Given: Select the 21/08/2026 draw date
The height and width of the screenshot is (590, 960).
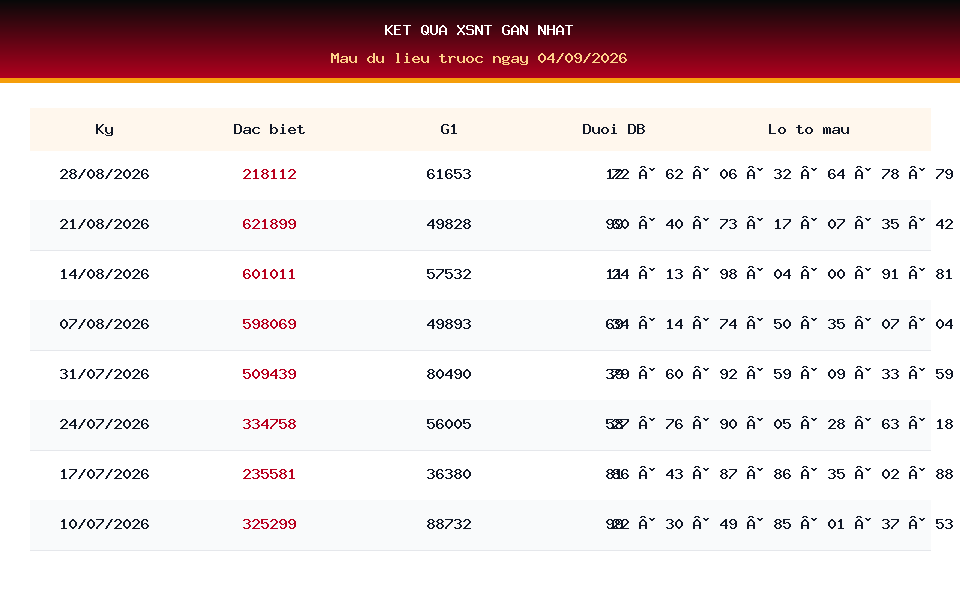Looking at the screenshot, I should 104,225.
